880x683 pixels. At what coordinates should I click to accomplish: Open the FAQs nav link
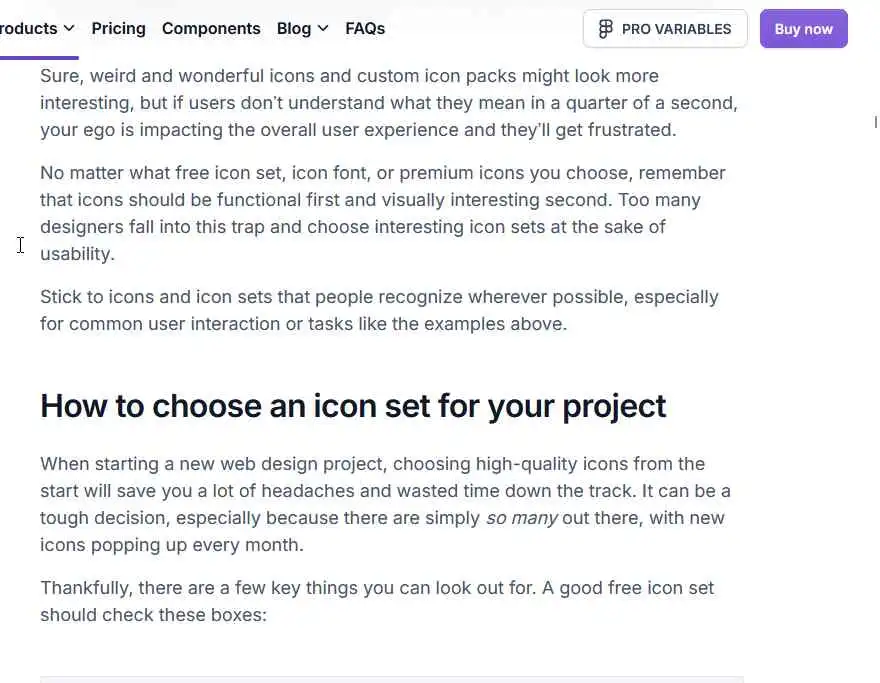[365, 29]
